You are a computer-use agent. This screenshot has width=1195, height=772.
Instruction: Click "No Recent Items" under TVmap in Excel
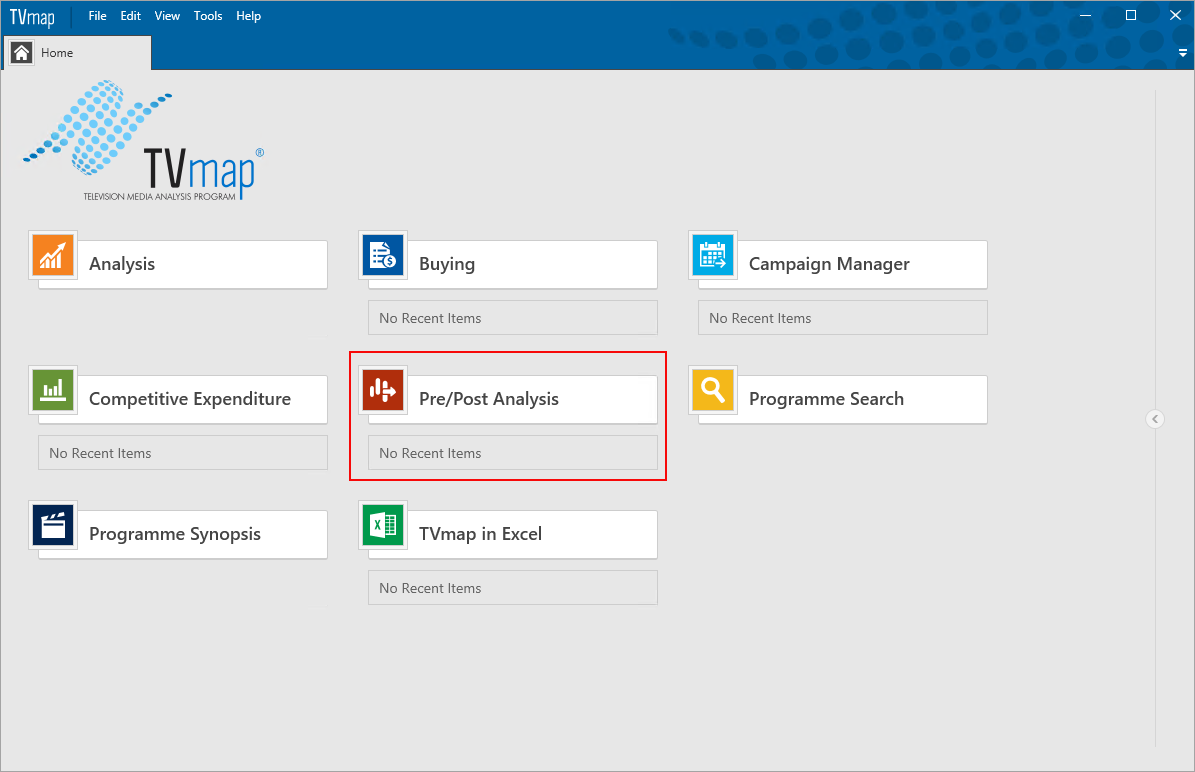coord(513,588)
